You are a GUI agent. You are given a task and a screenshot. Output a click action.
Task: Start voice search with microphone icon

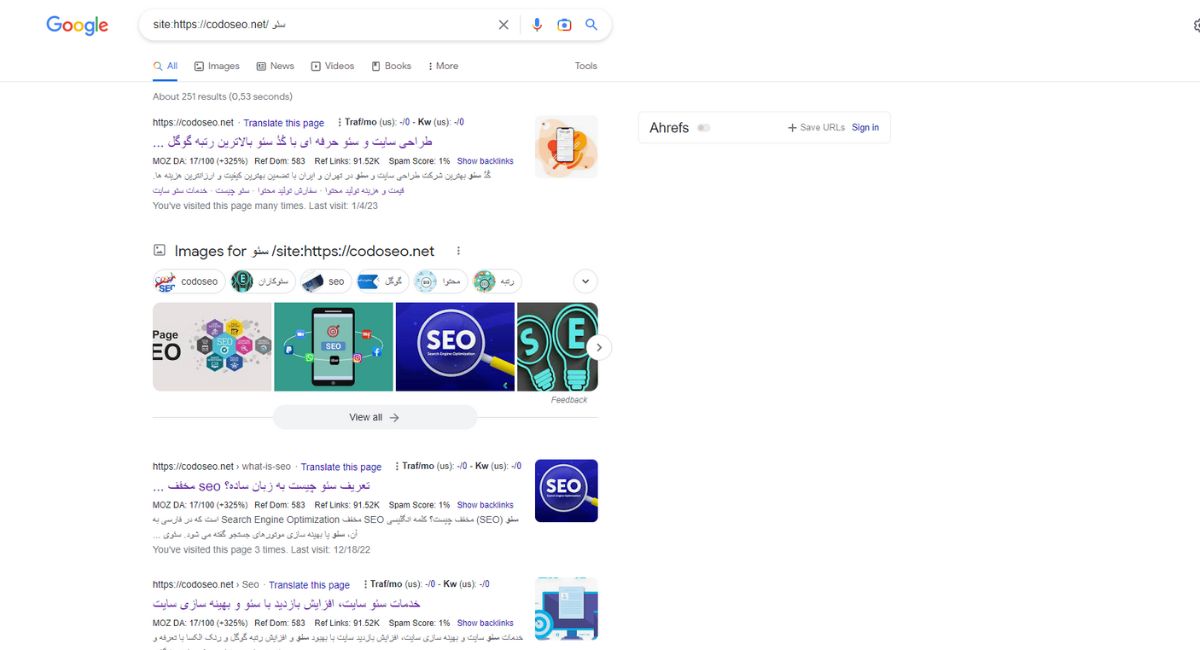(537, 25)
